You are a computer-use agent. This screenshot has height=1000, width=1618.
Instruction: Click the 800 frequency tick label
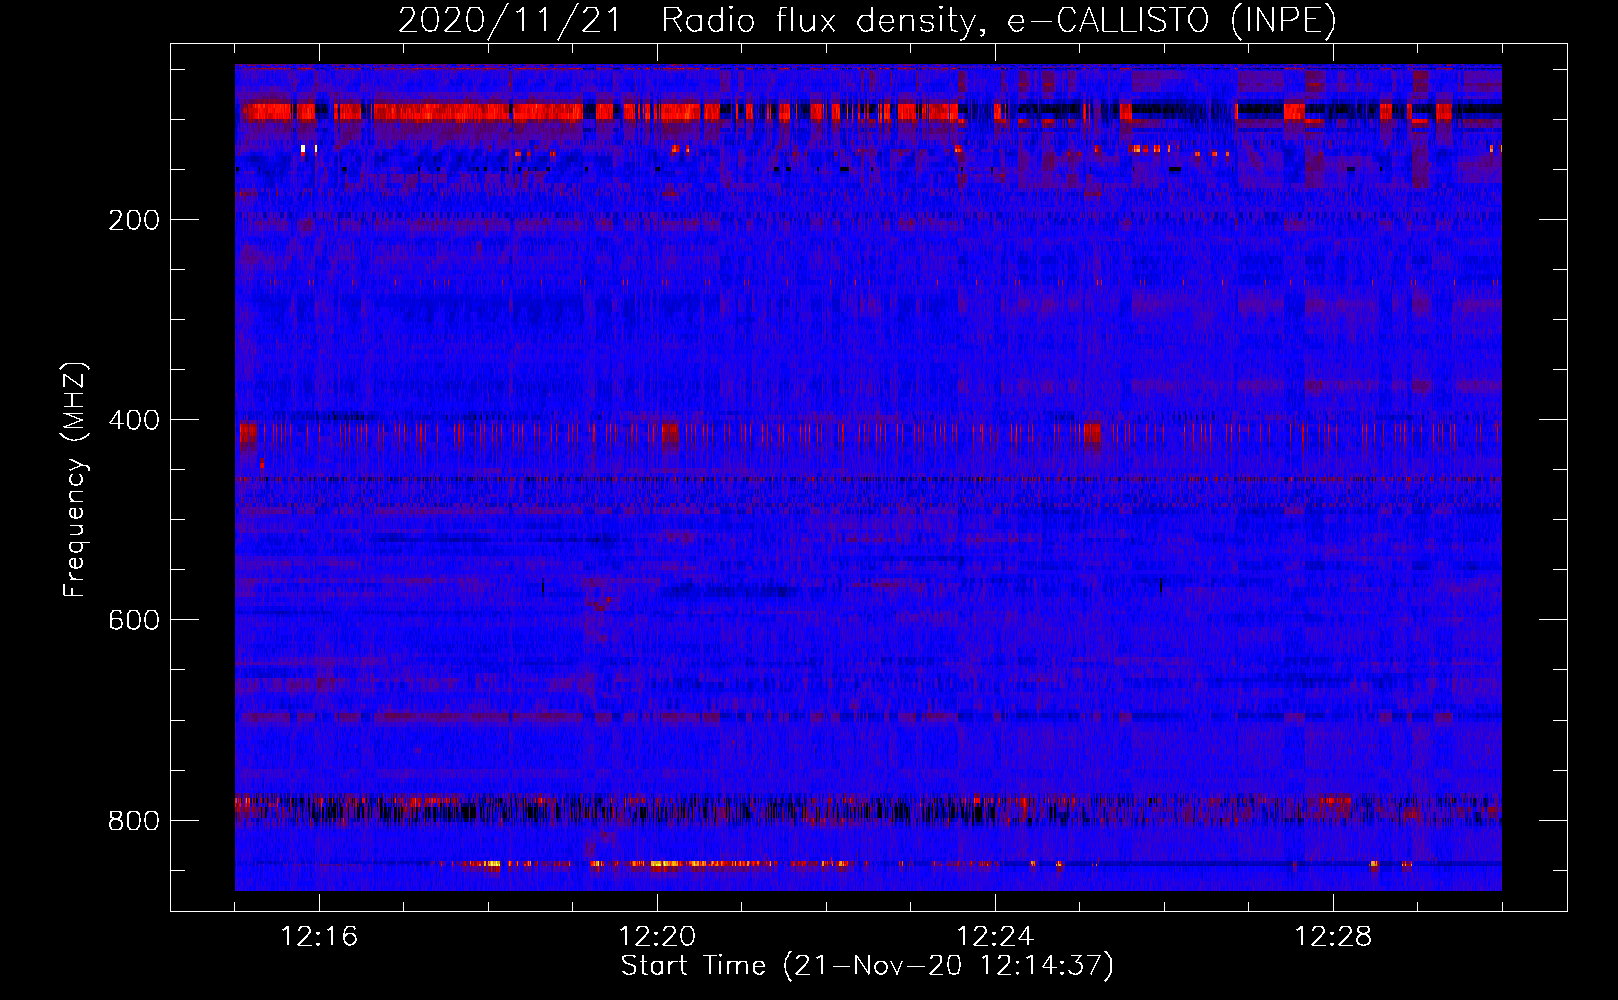[x=134, y=821]
